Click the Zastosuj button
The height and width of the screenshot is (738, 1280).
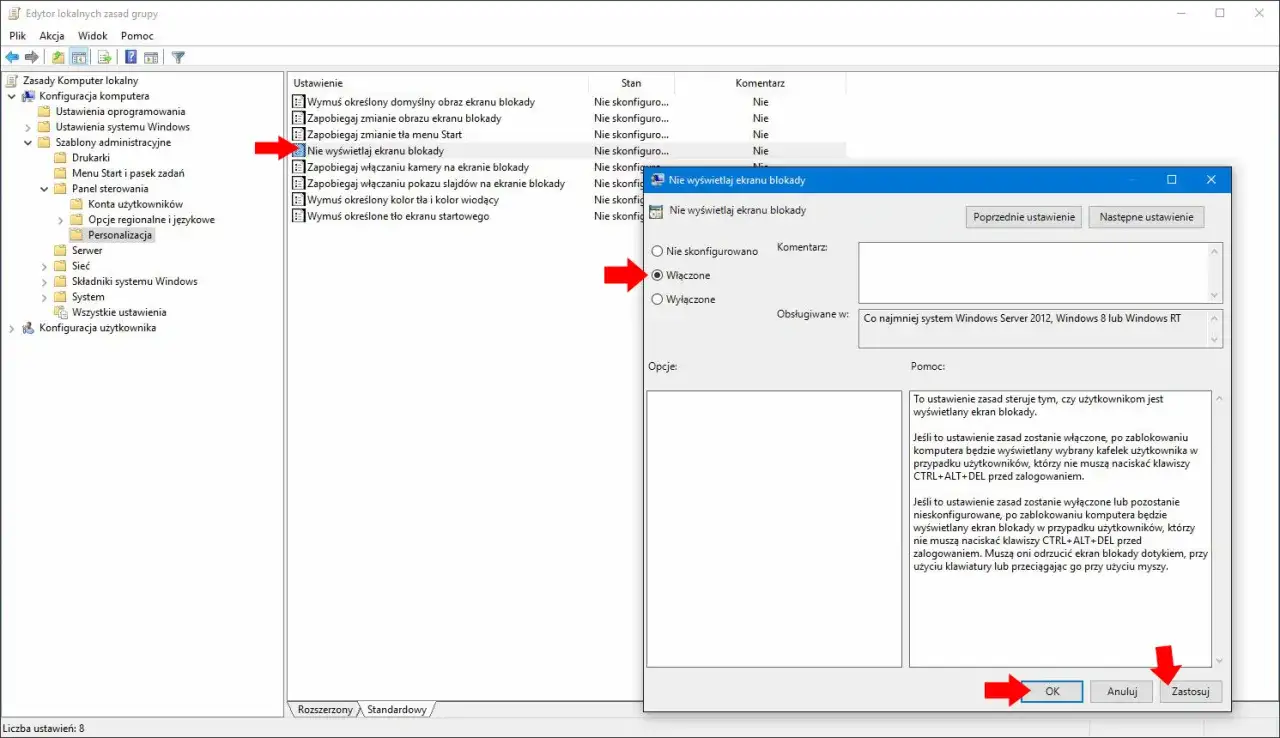point(1190,691)
